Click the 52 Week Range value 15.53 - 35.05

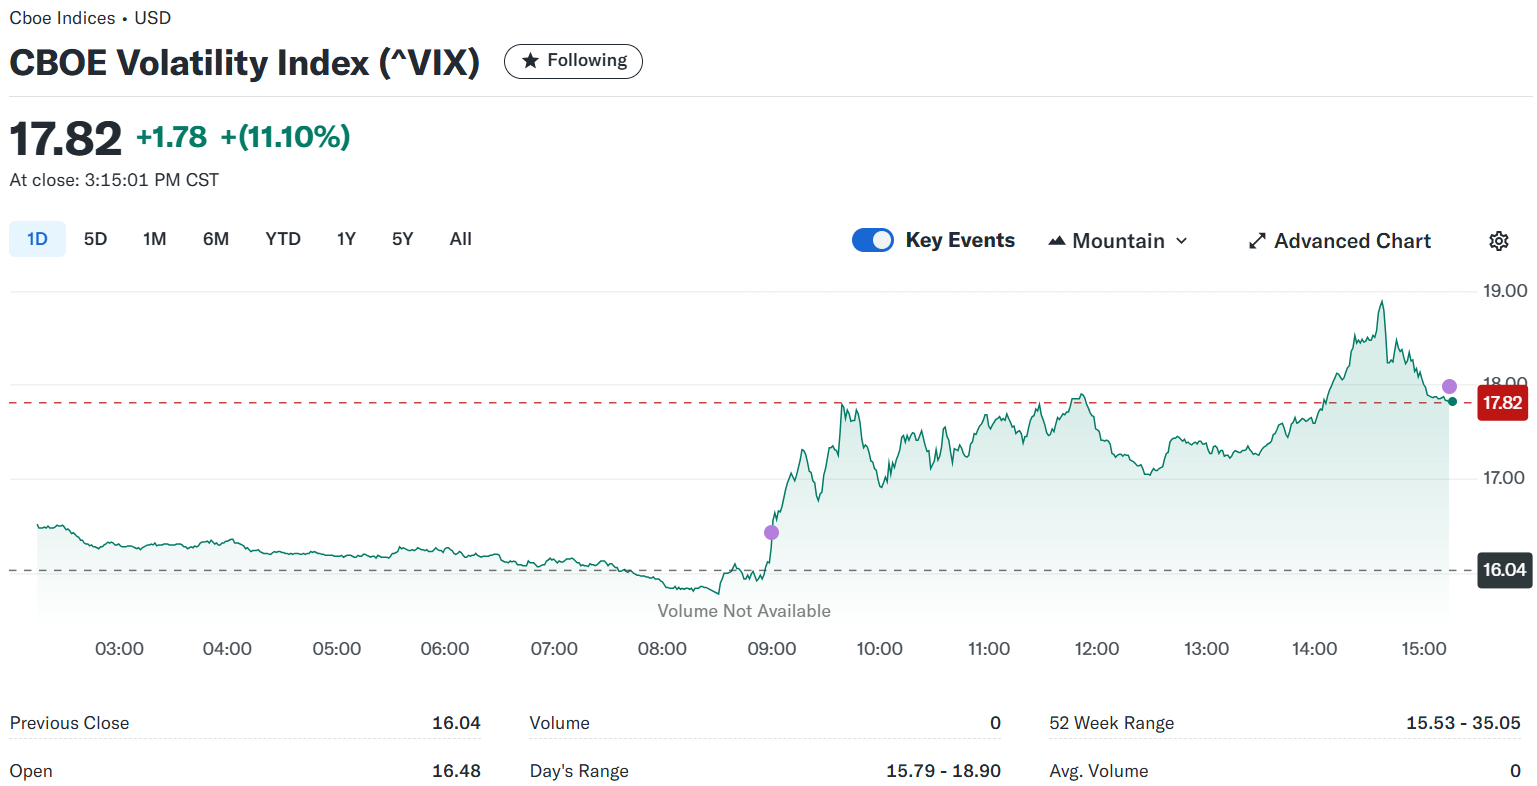1463,723
